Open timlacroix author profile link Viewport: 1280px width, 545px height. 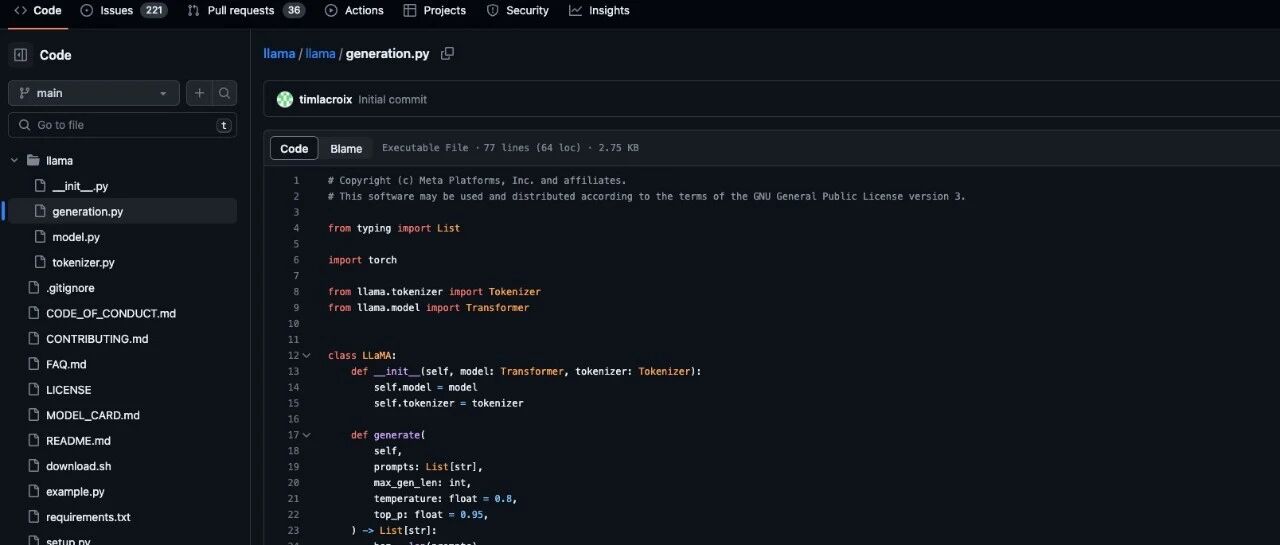click(x=325, y=100)
